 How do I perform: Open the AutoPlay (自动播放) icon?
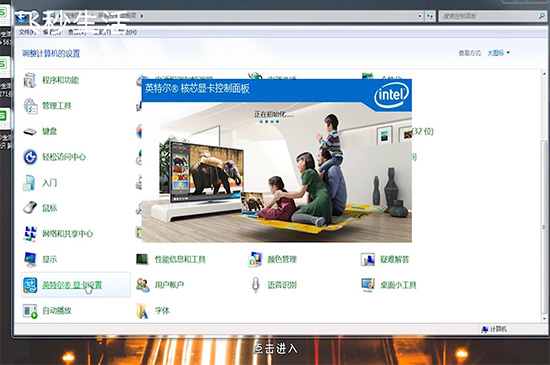tap(30, 311)
